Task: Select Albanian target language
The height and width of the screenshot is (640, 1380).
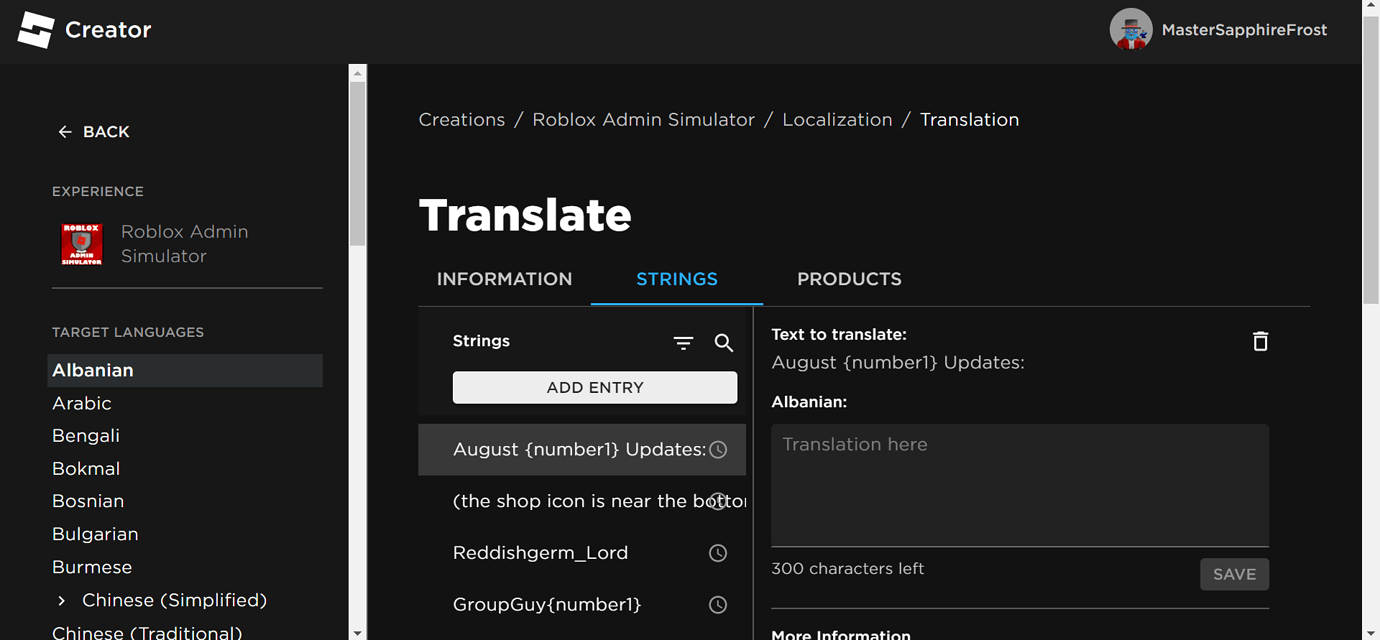Action: (x=185, y=370)
